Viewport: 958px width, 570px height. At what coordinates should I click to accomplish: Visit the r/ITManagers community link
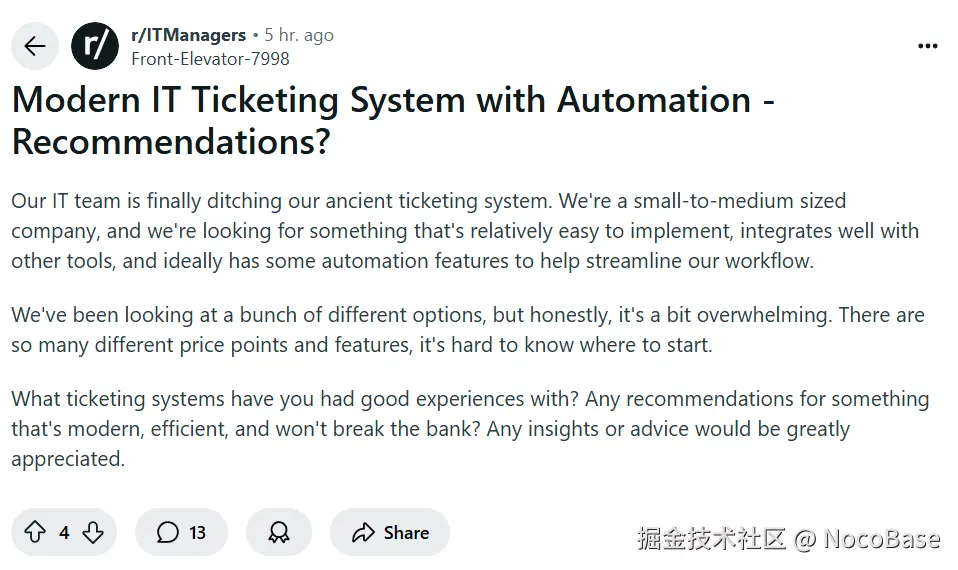pos(188,35)
